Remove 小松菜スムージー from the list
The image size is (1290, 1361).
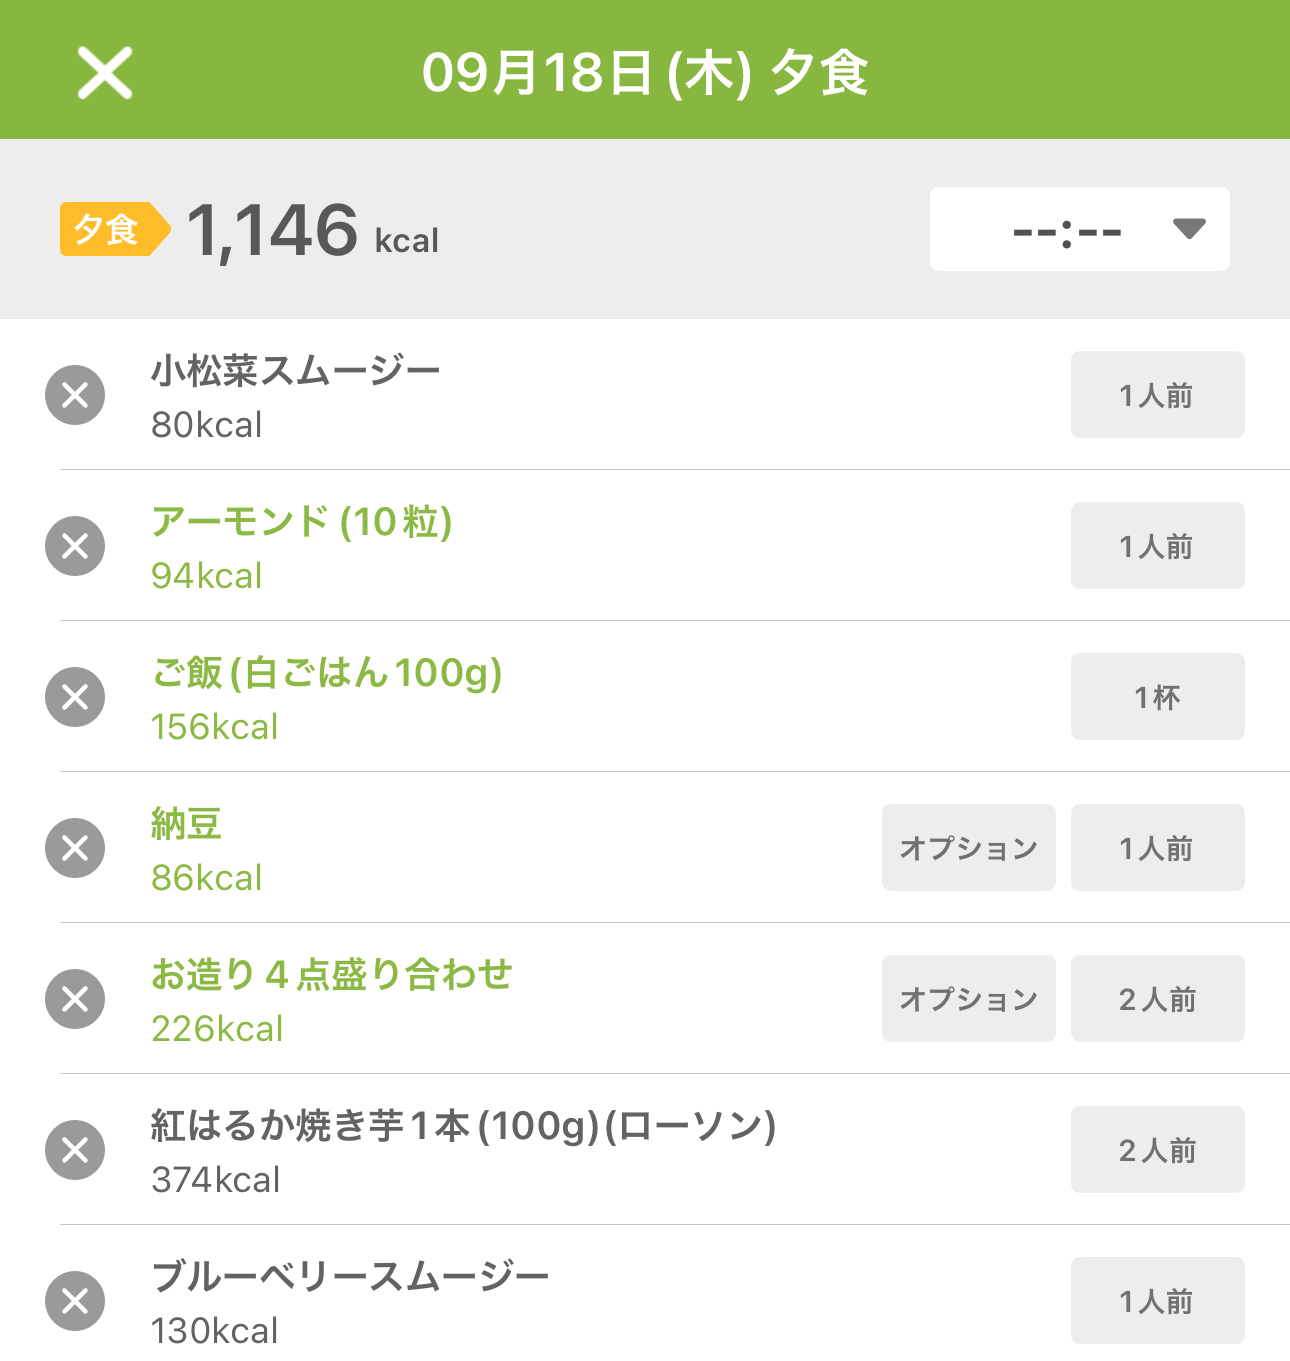75,395
